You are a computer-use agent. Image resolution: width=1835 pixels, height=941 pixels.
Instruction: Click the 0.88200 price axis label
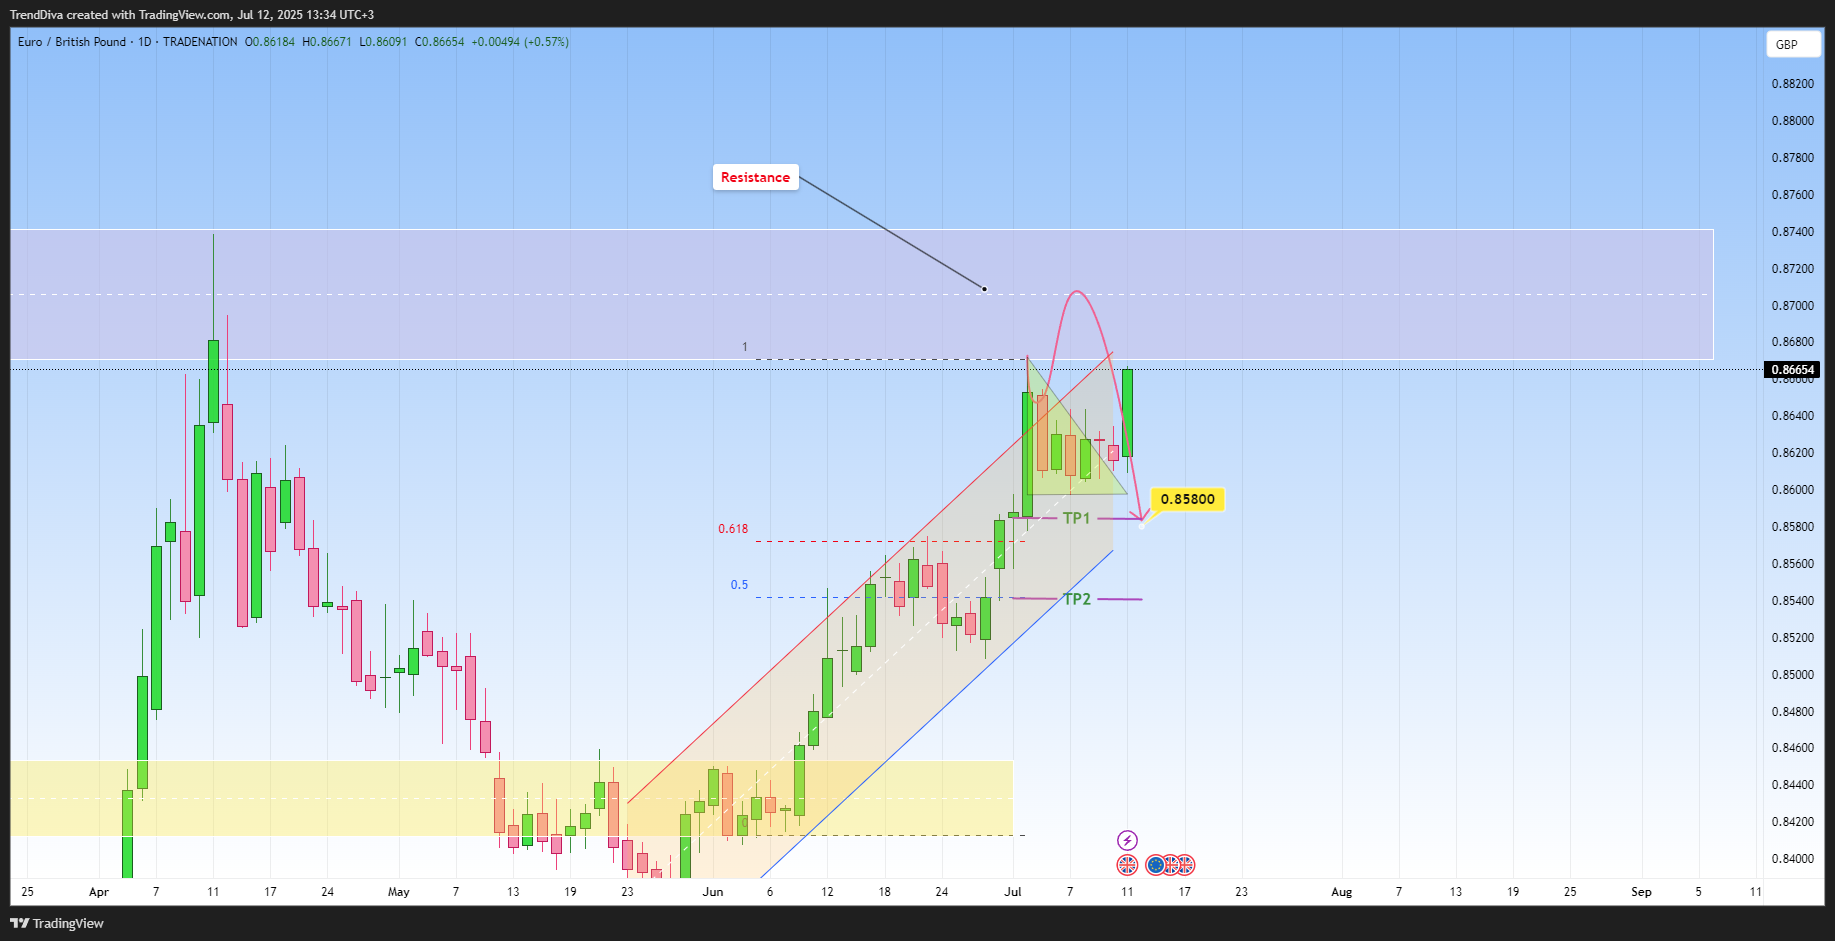click(x=1793, y=84)
